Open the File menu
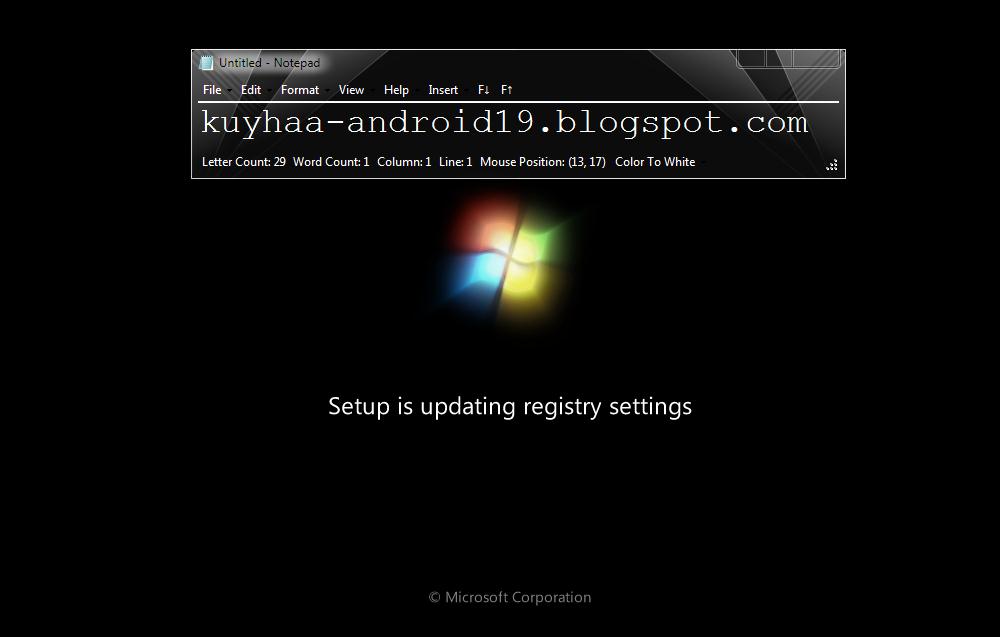The image size is (1000, 637). click(212, 90)
